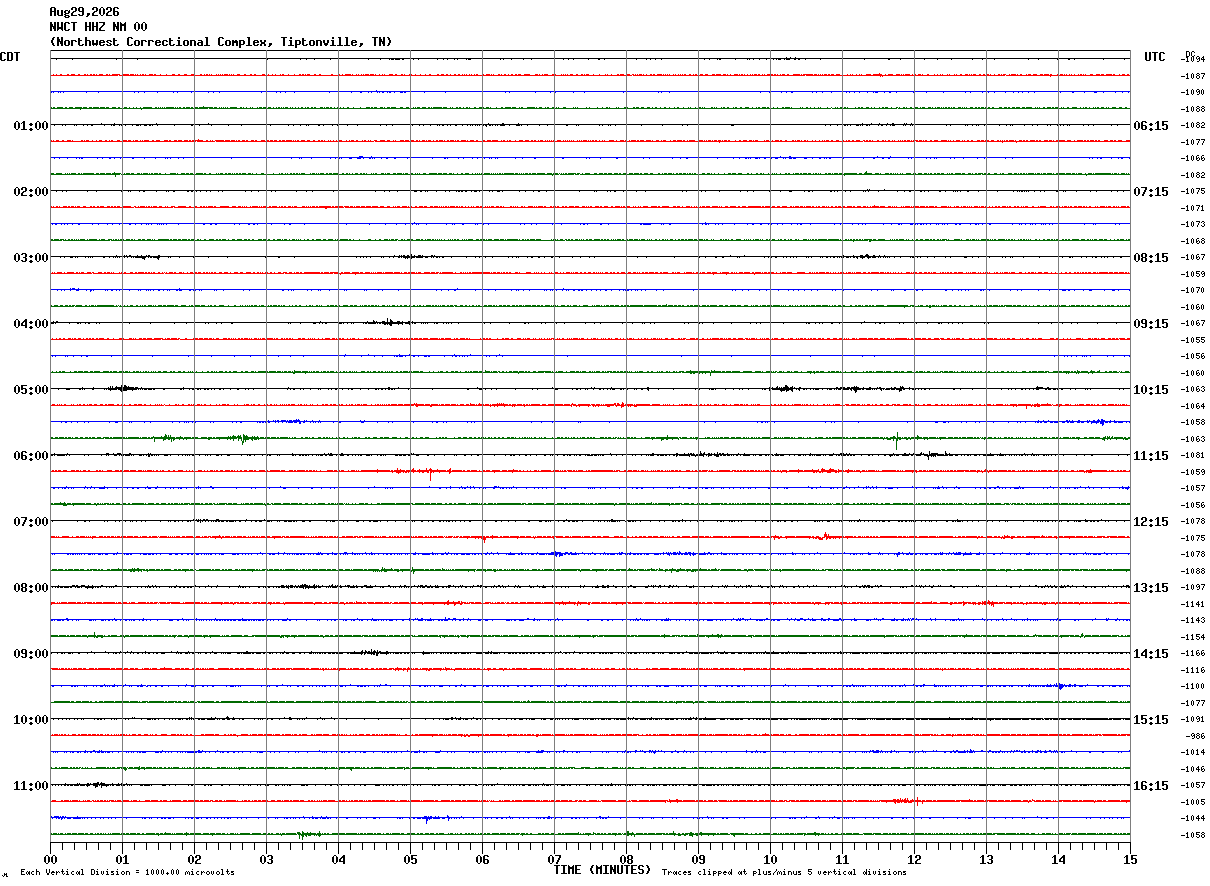Click the 12:15 UTC time label

(1150, 522)
